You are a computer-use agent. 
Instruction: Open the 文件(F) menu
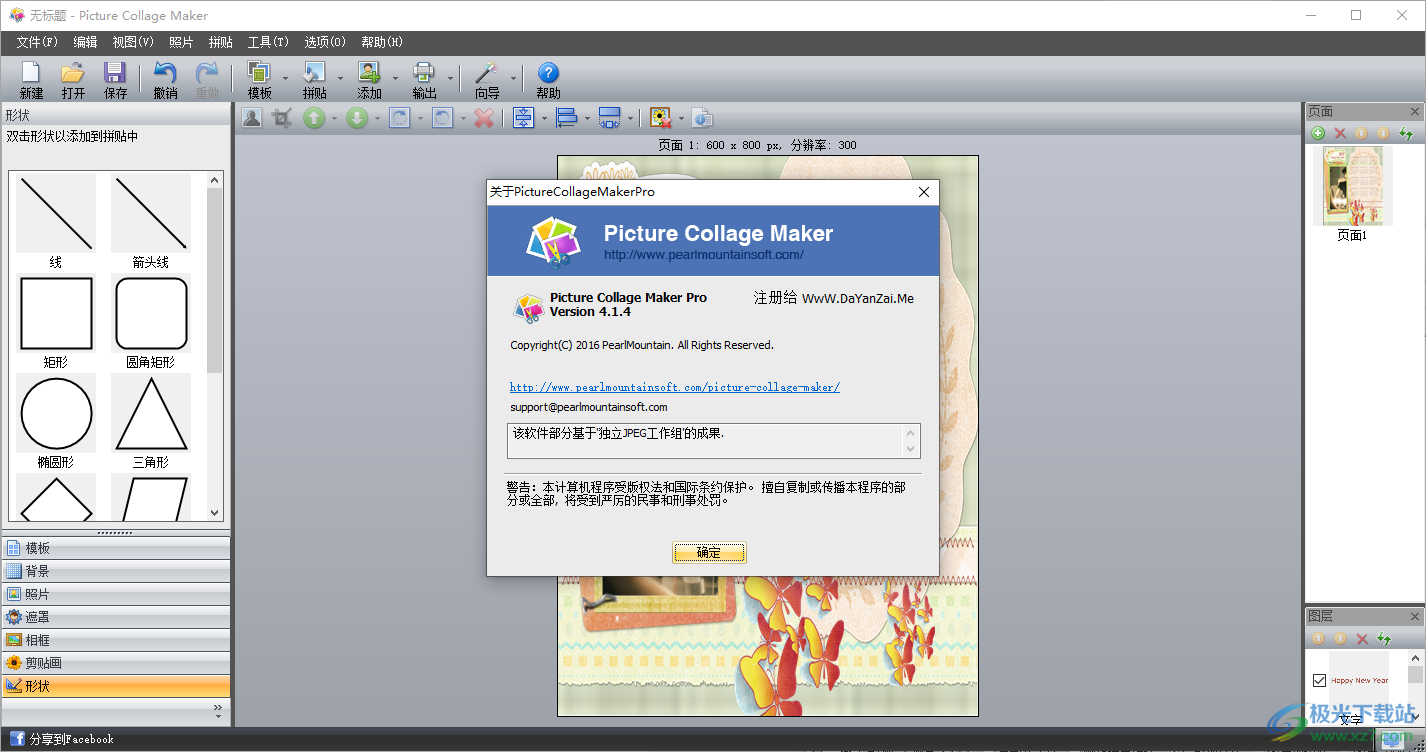click(37, 42)
